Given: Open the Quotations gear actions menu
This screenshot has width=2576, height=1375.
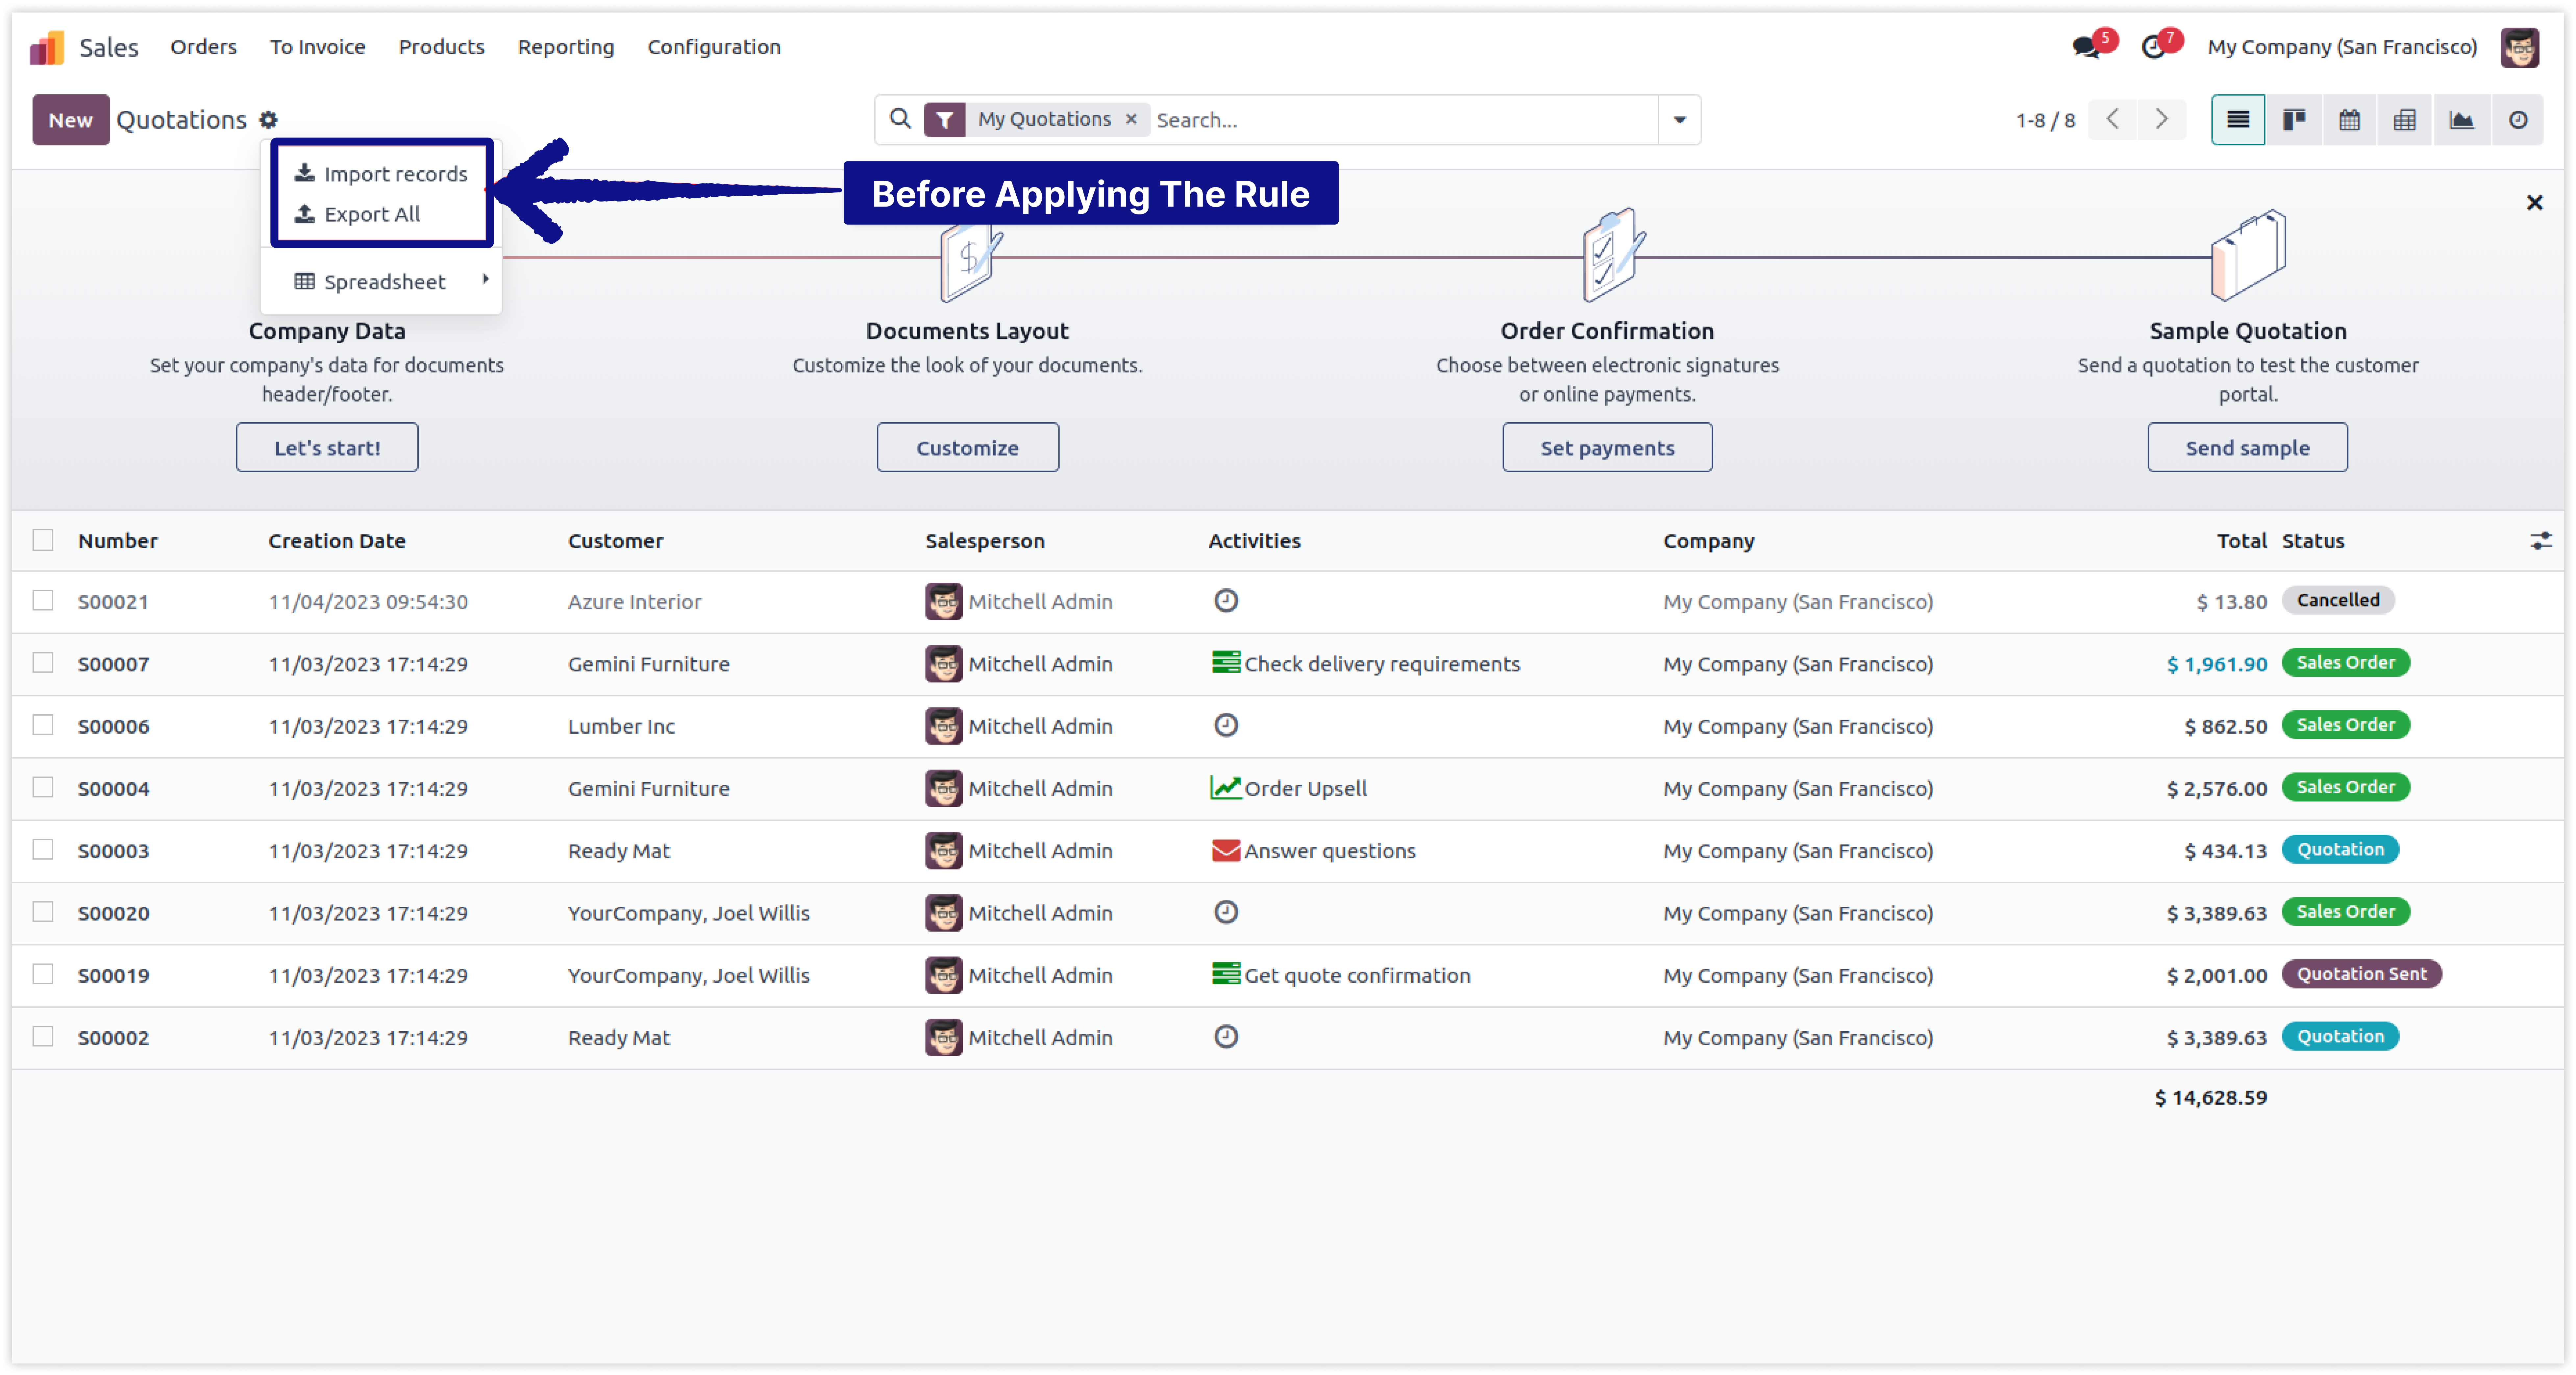Looking at the screenshot, I should [268, 120].
